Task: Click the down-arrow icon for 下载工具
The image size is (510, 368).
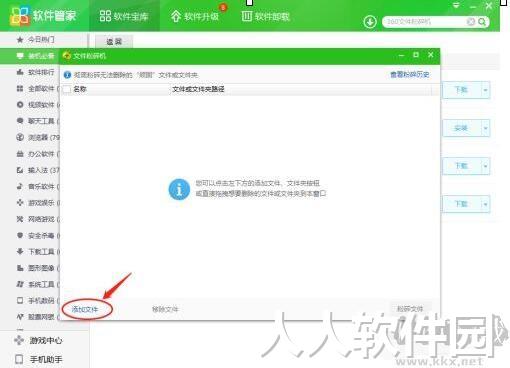Action: (x=20, y=251)
